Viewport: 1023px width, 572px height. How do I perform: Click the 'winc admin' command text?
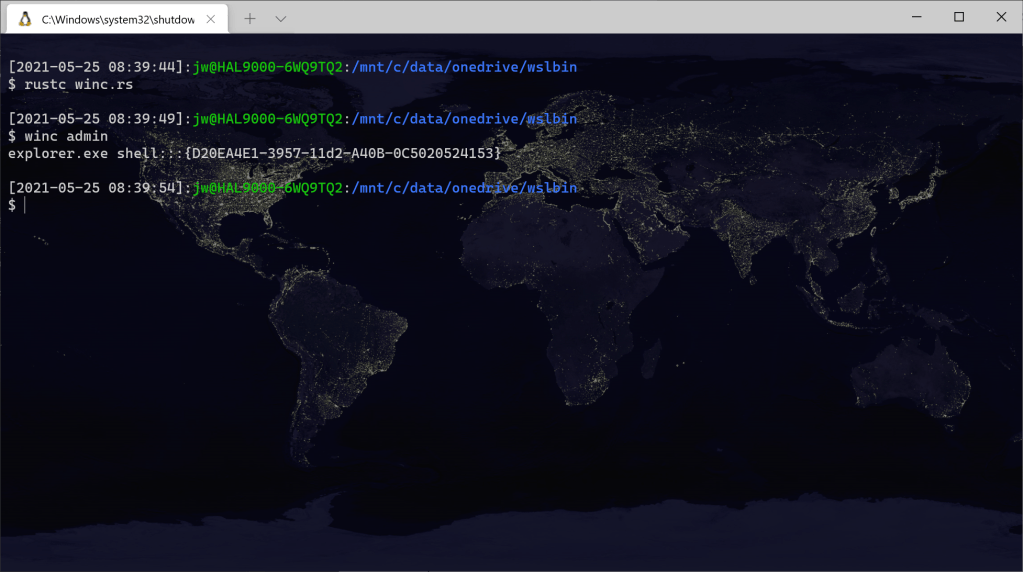(66, 136)
